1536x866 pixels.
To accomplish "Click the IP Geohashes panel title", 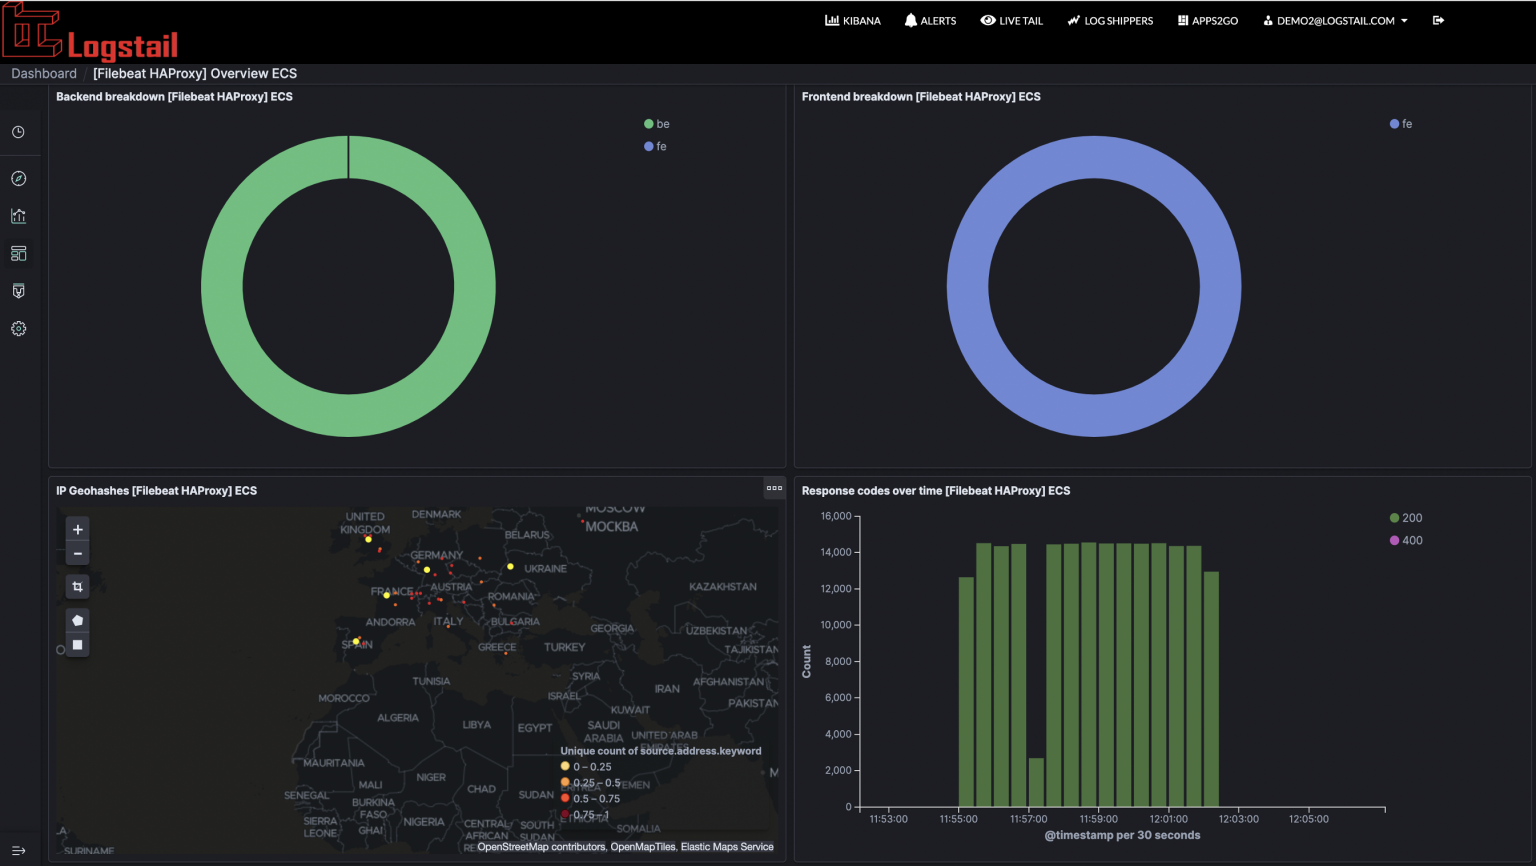I will pos(156,491).
